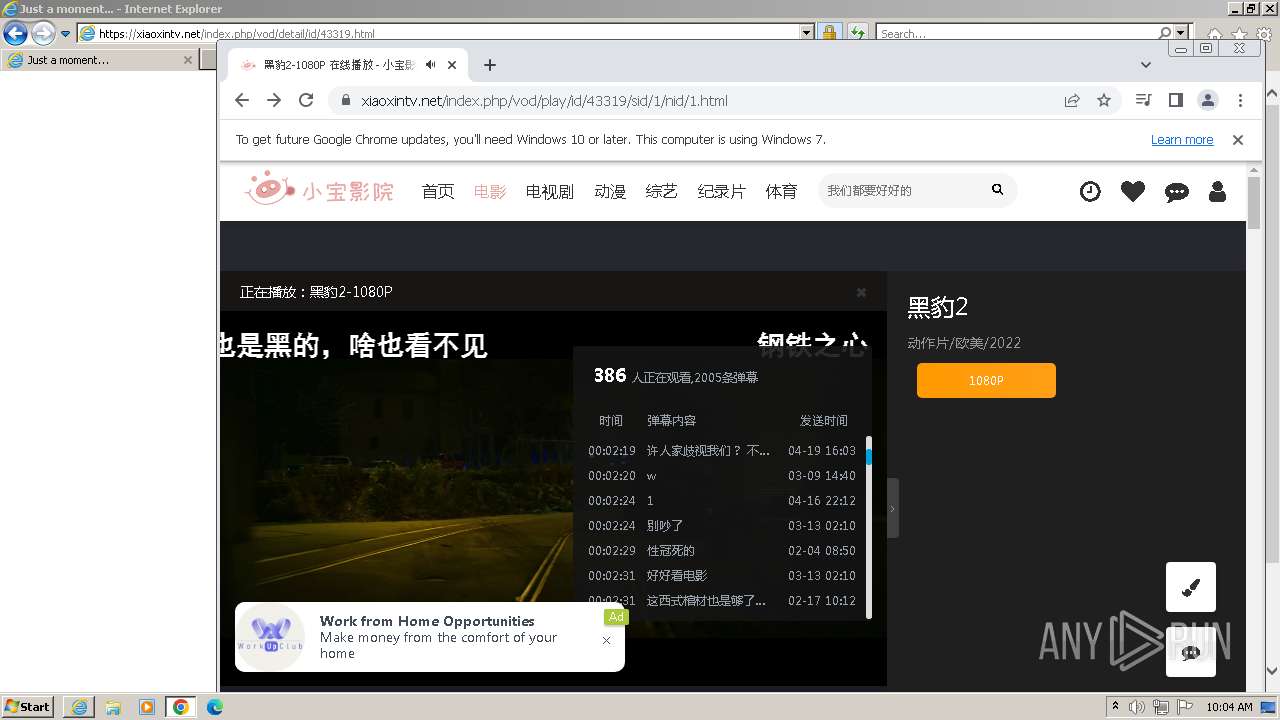The width and height of the screenshot is (1280, 720).
Task: Select danmaku comment 好好看电影
Action: (x=677, y=576)
